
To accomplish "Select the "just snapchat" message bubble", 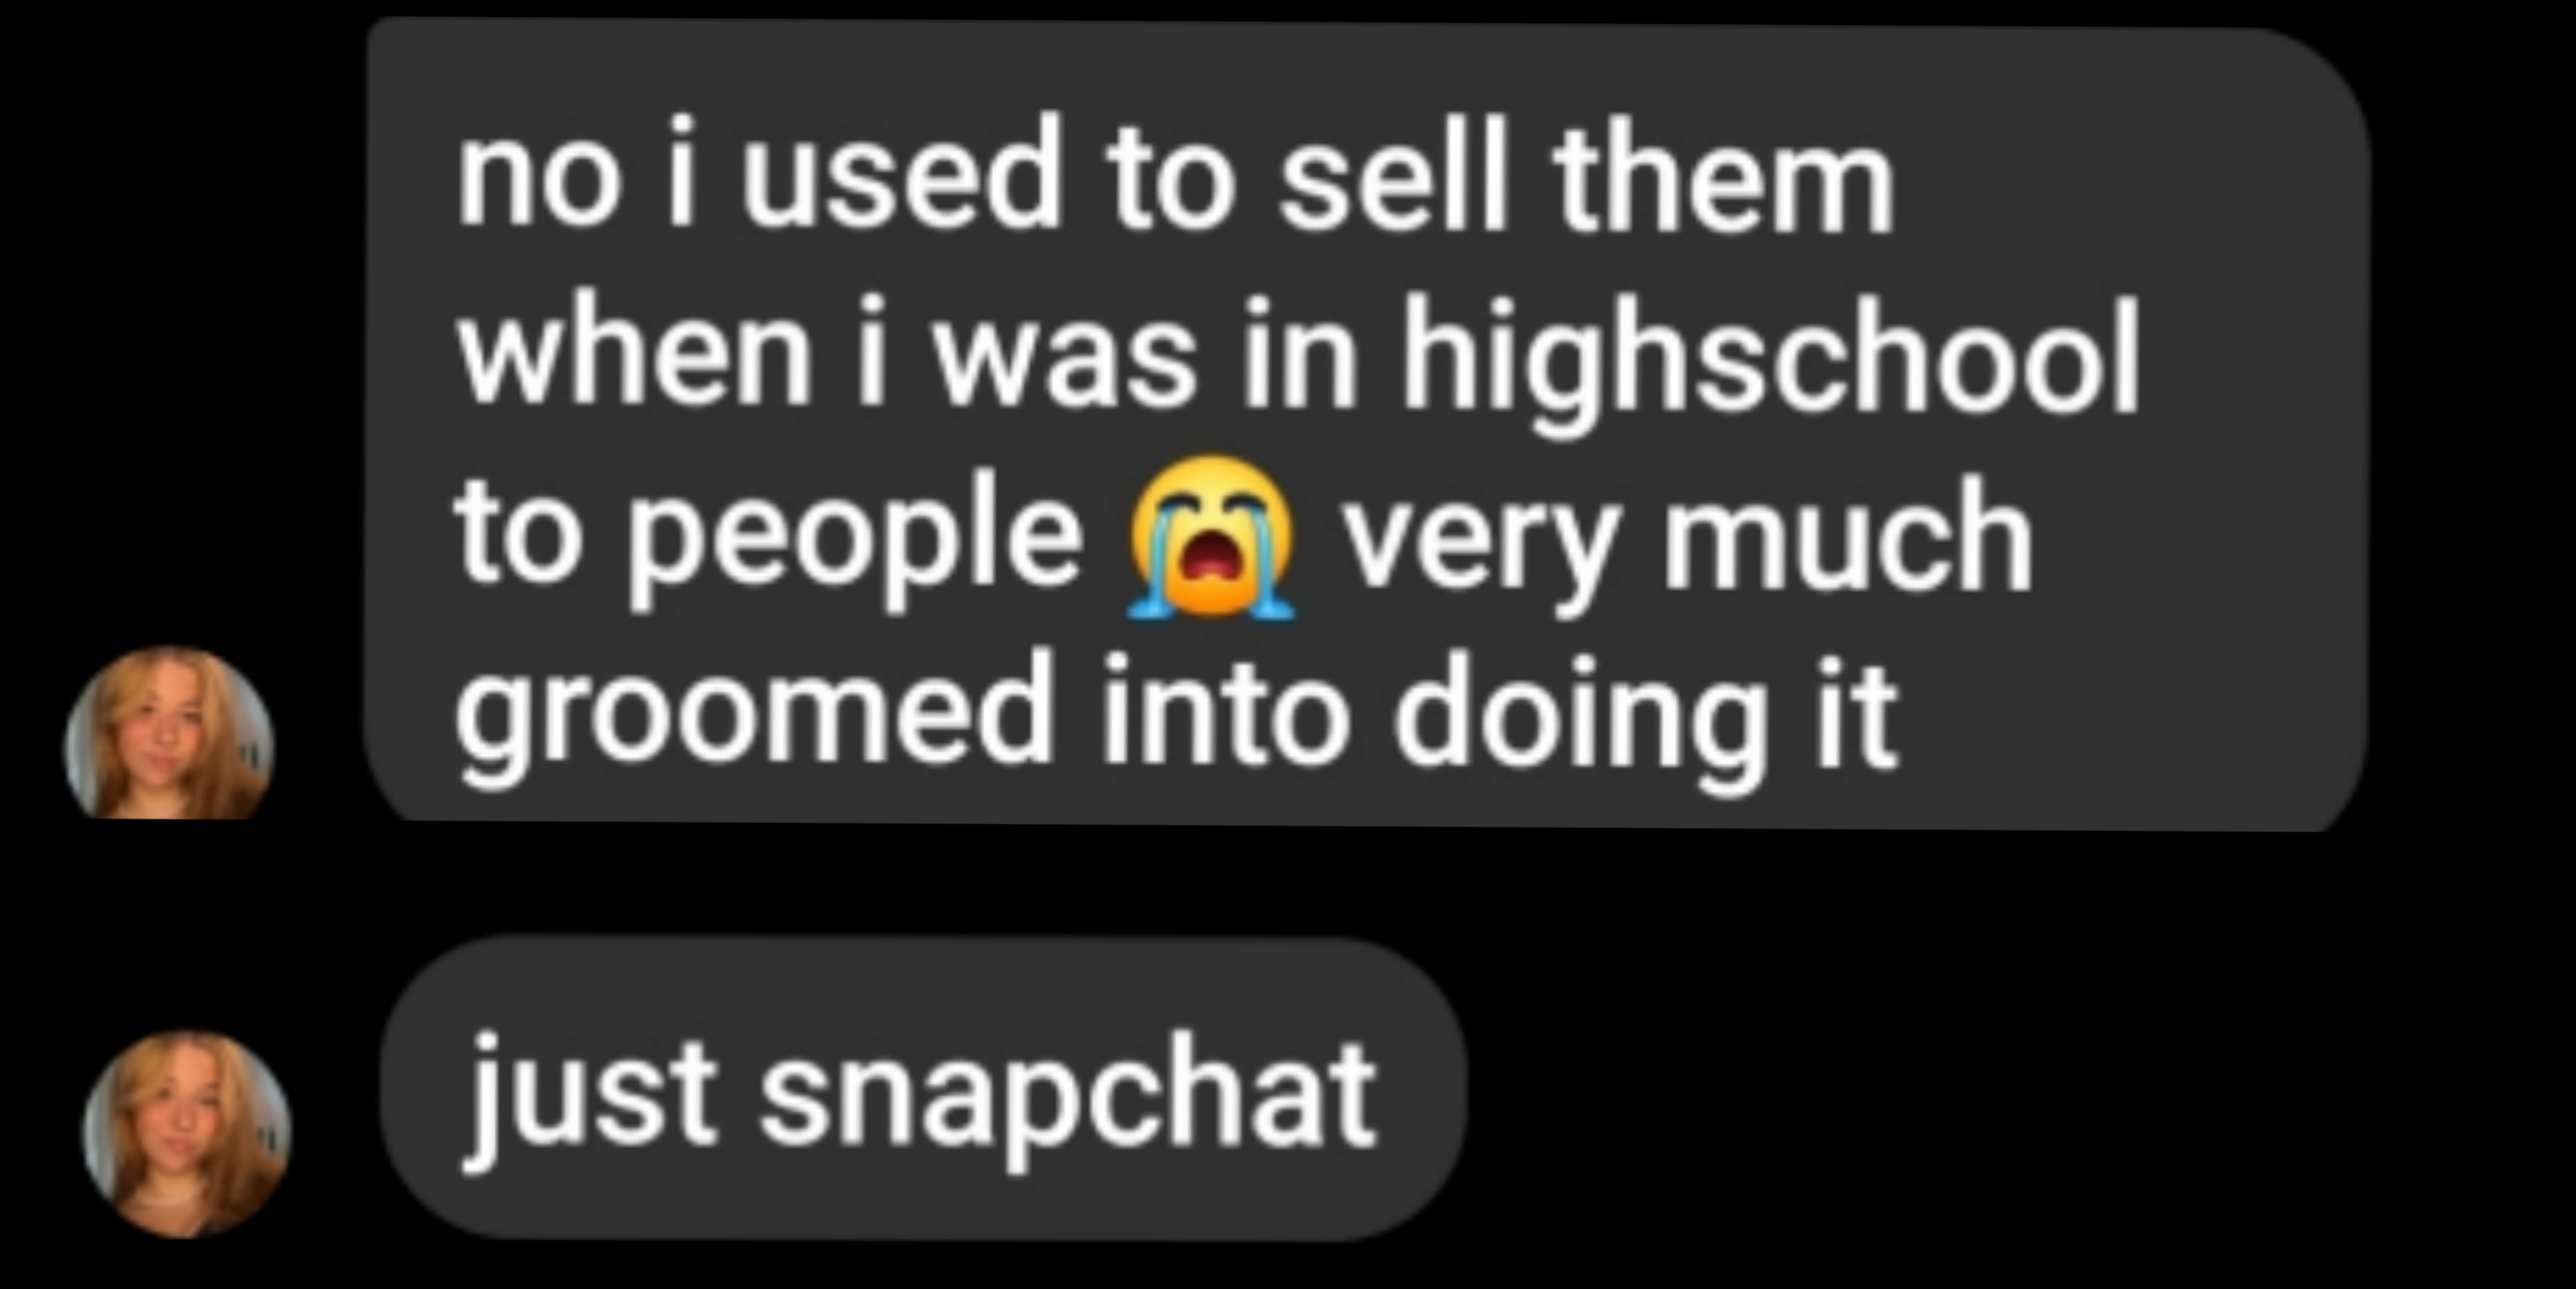I will coord(922,1088).
